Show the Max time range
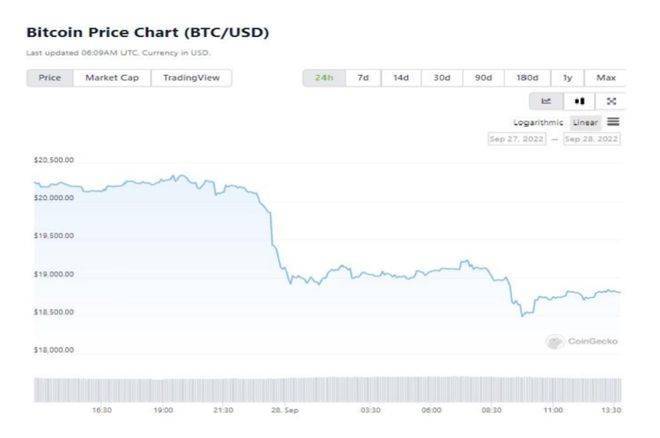 (606, 77)
